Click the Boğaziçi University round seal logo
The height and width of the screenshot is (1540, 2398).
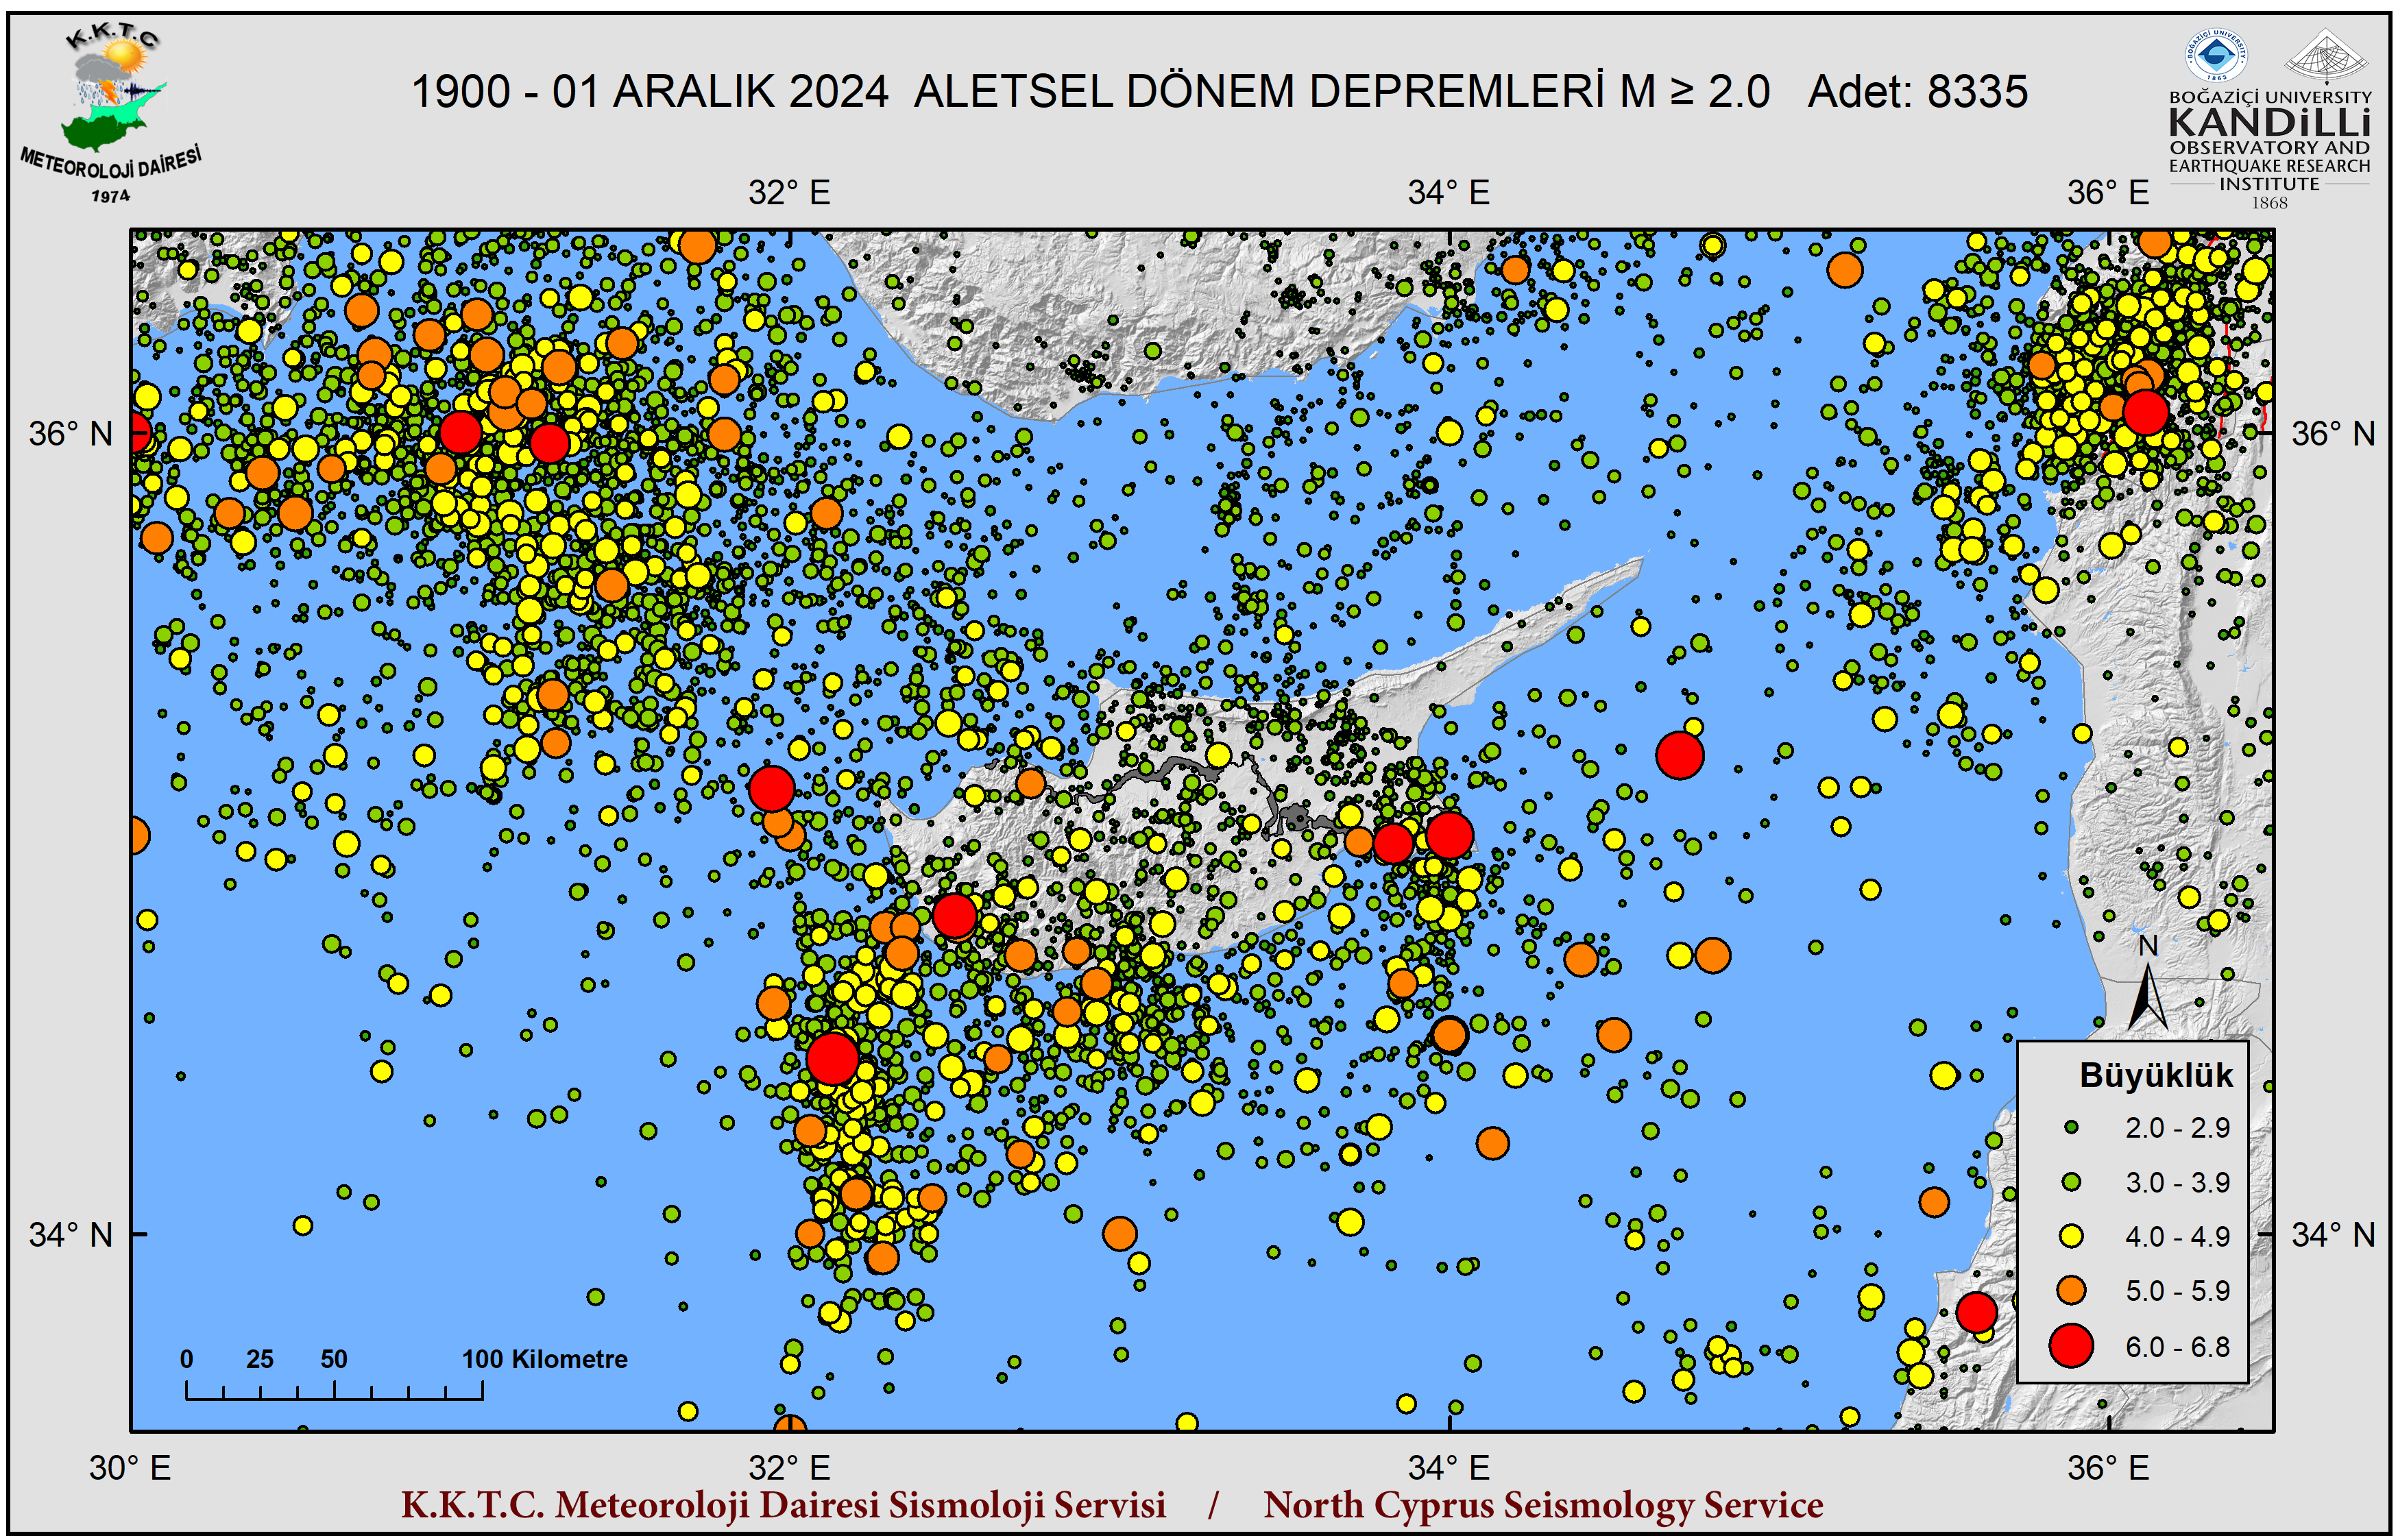pos(2216,54)
